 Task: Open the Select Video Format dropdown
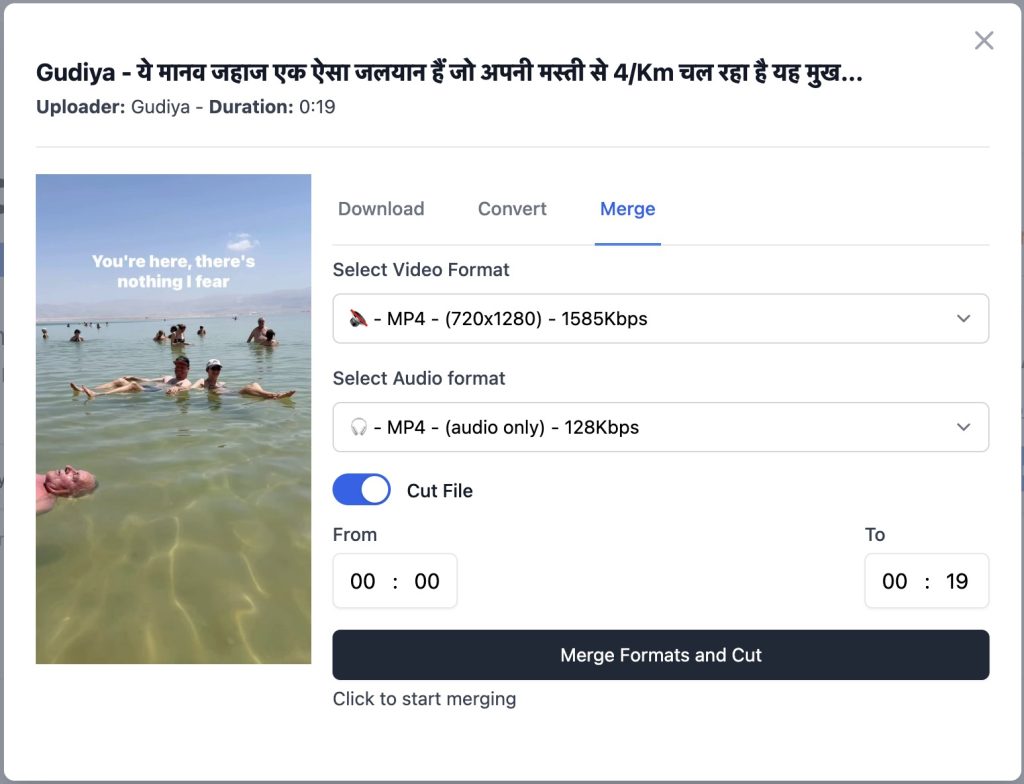660,319
